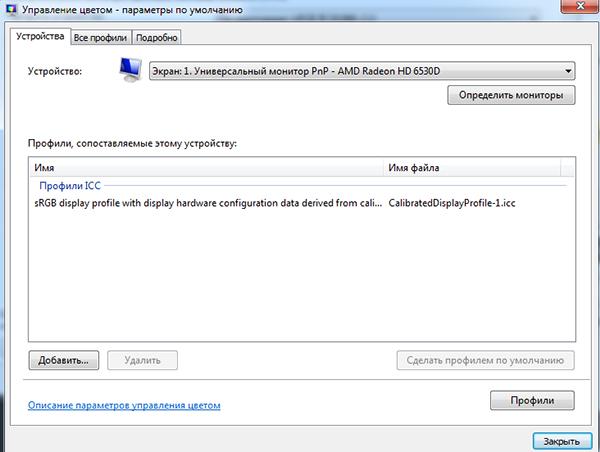600x452 pixels.
Task: Click the Профили button
Action: 532,400
